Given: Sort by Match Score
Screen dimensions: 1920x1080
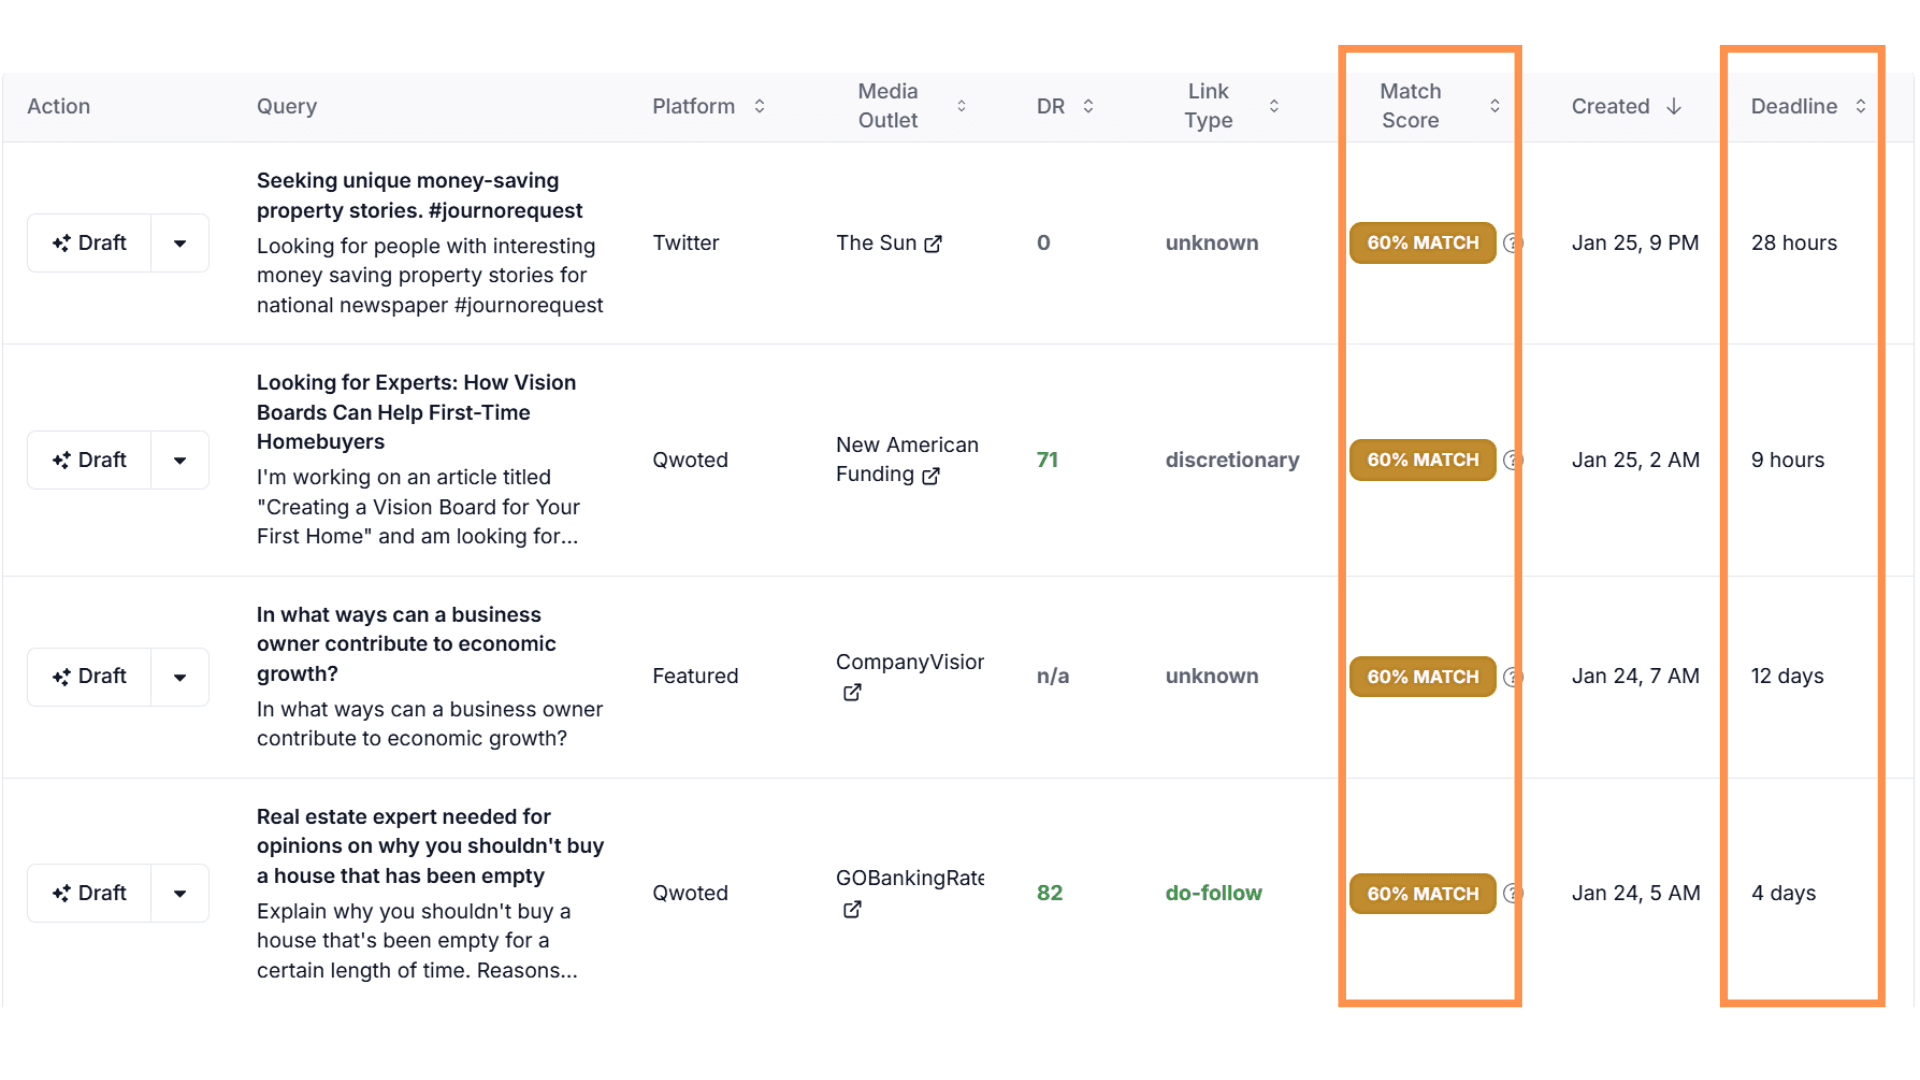Looking at the screenshot, I should (x=1496, y=106).
